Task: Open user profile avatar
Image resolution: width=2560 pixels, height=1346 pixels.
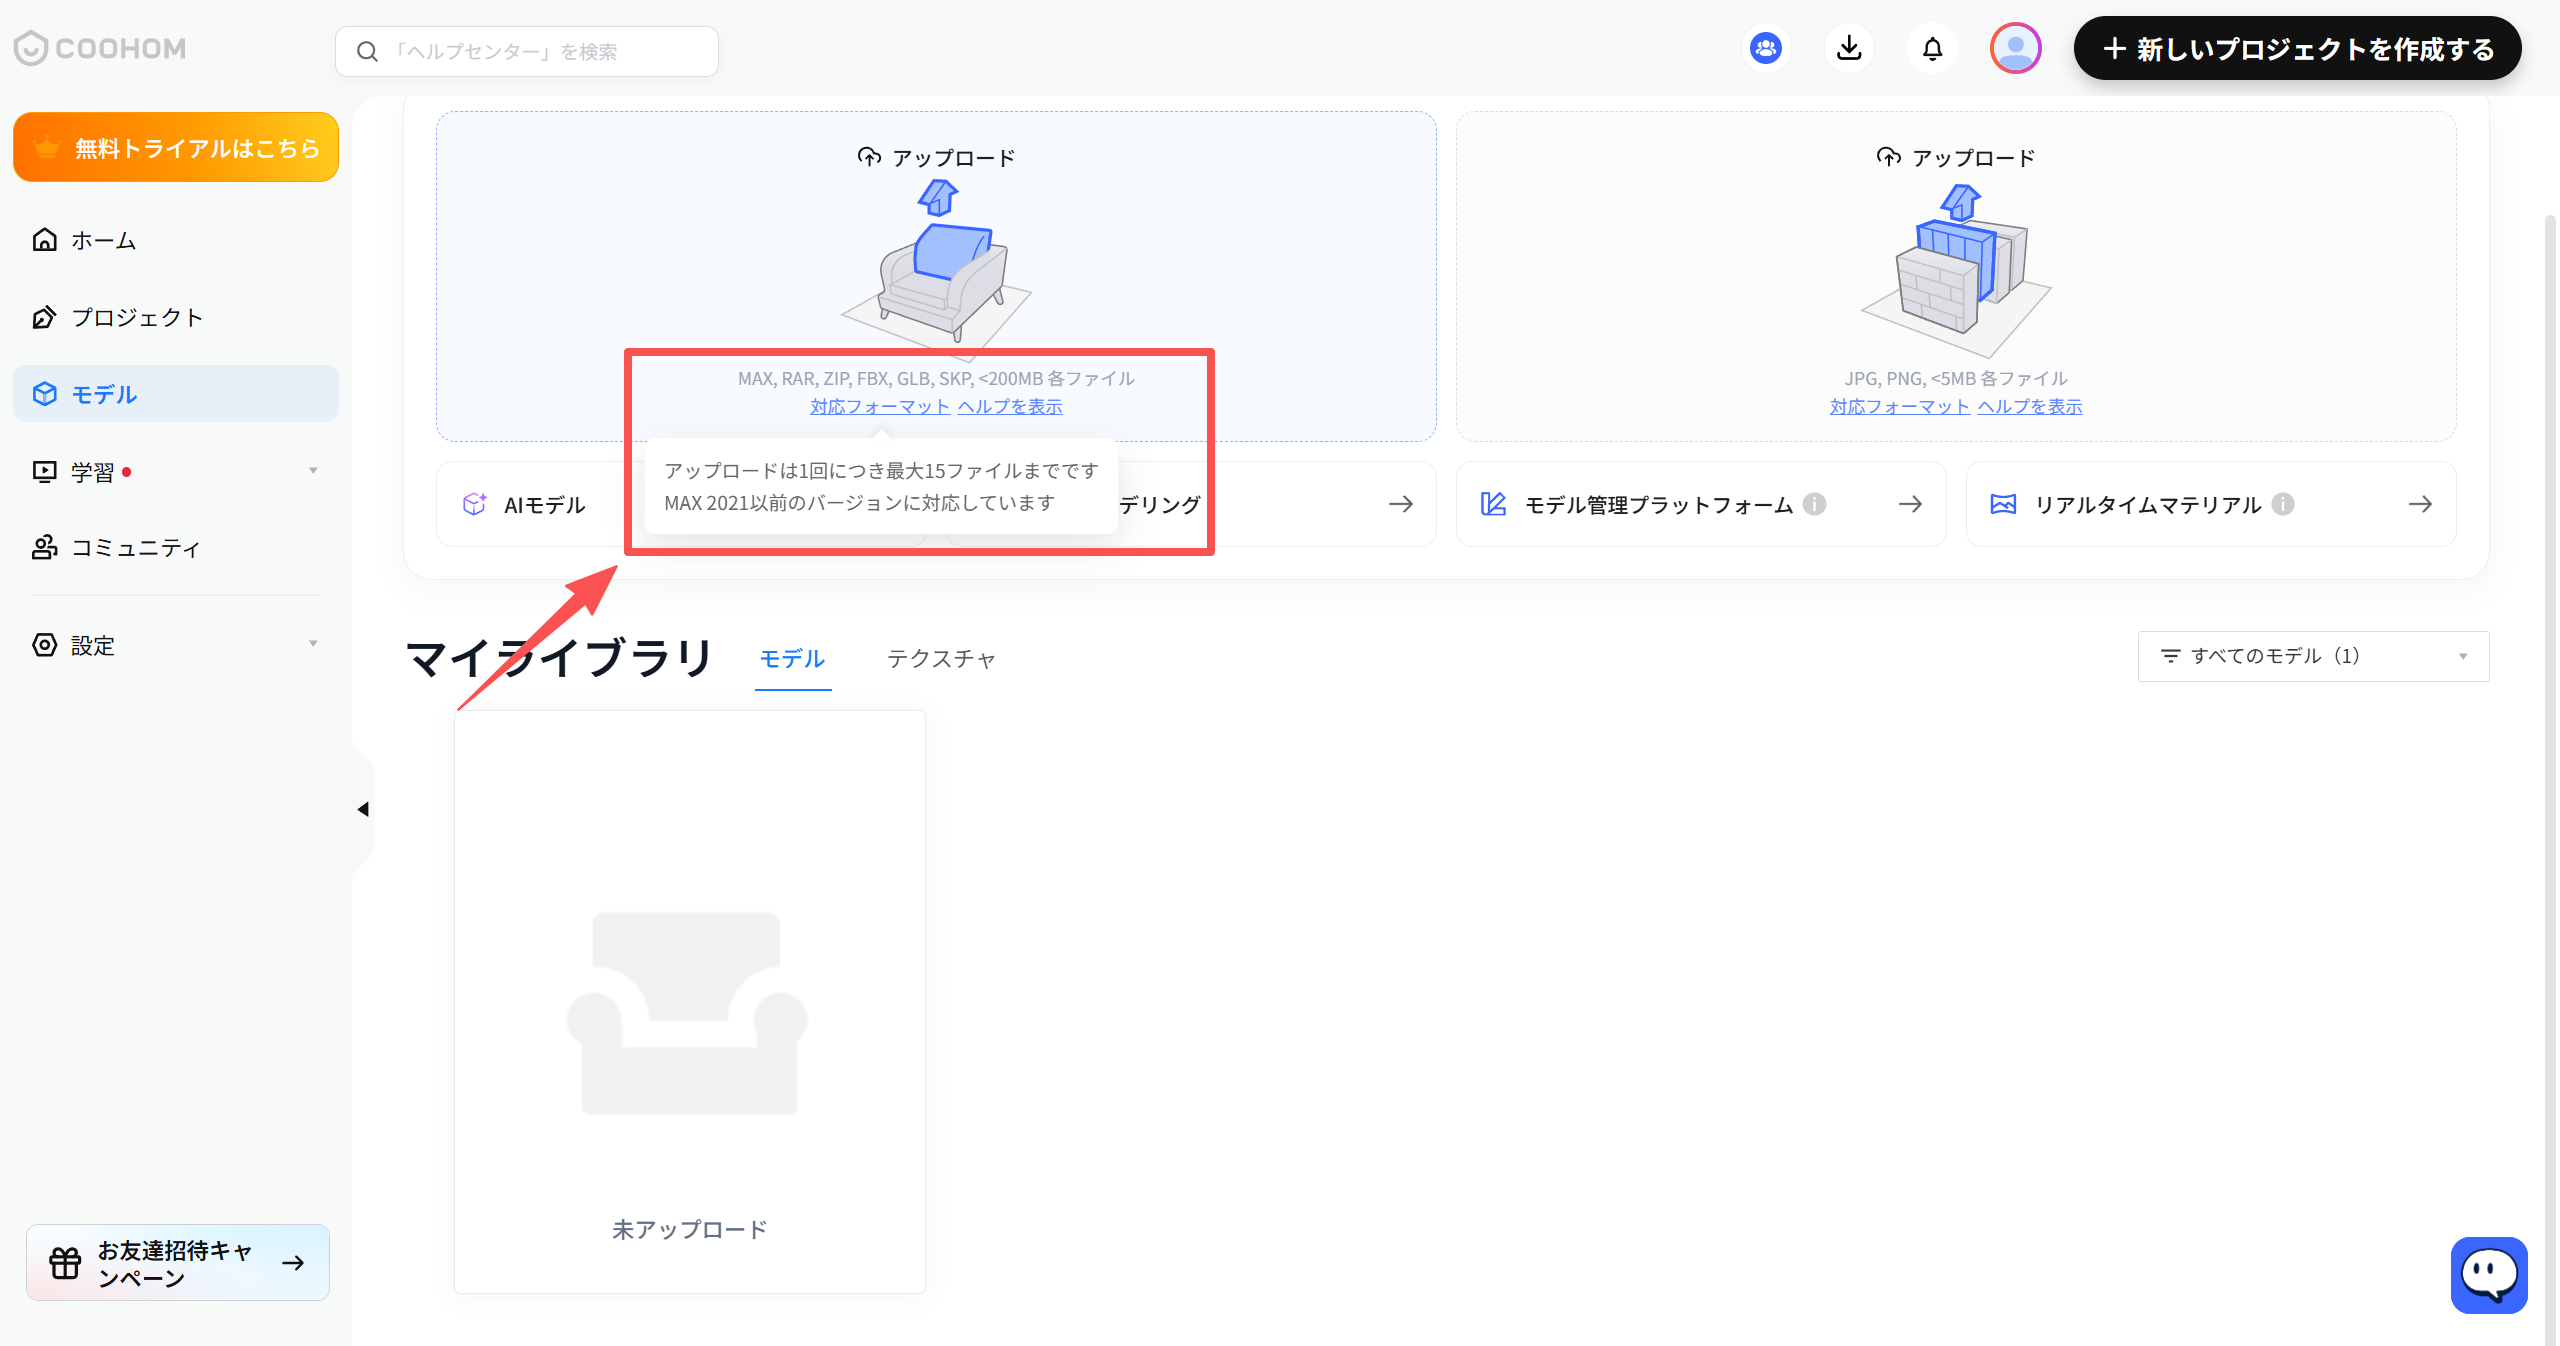Action: coord(2016,48)
